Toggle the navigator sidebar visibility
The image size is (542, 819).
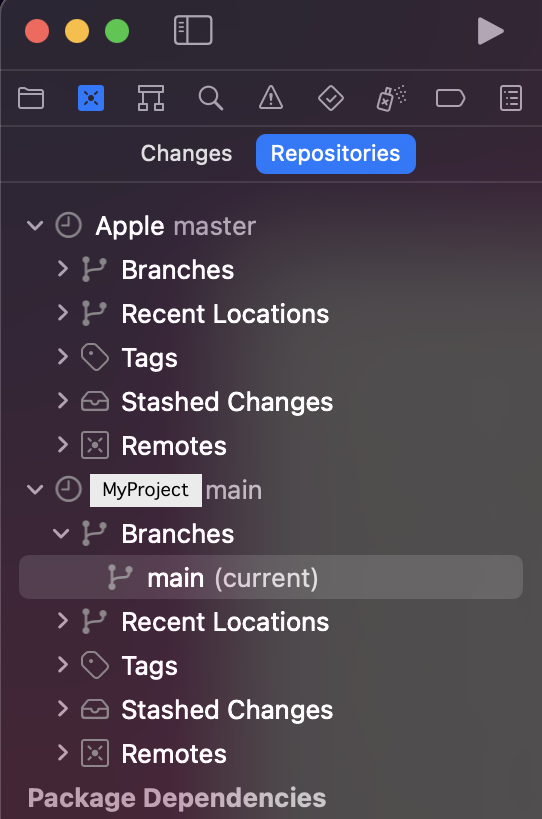click(x=193, y=30)
